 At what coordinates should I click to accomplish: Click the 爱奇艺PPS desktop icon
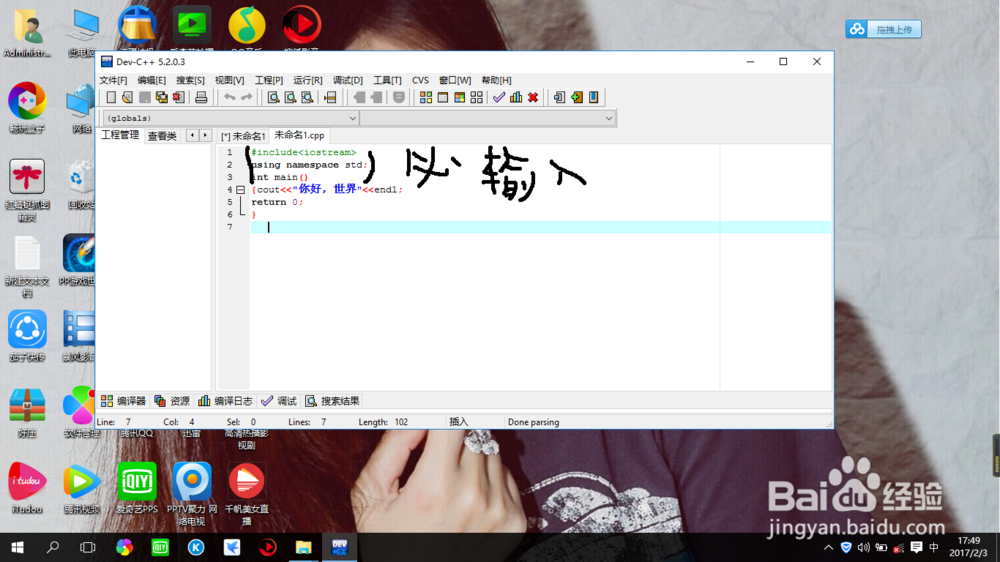point(137,489)
